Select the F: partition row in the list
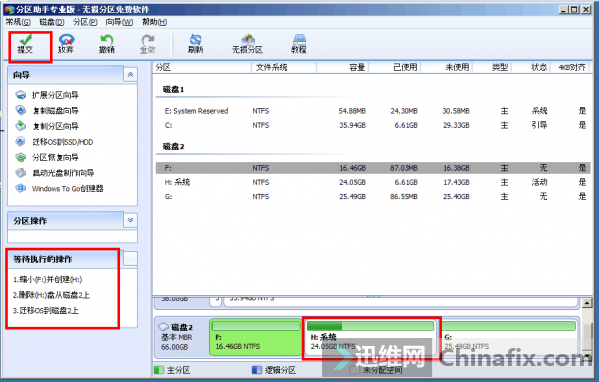 coord(372,168)
